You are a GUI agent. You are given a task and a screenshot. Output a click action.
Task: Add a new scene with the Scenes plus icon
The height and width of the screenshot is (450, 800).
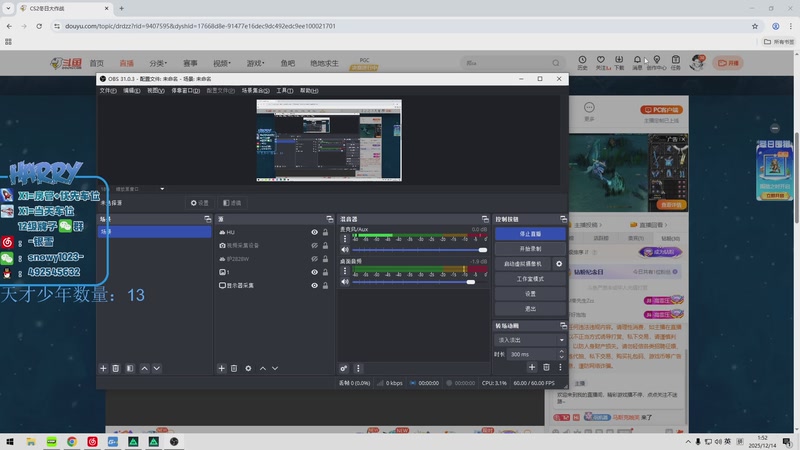click(x=103, y=368)
